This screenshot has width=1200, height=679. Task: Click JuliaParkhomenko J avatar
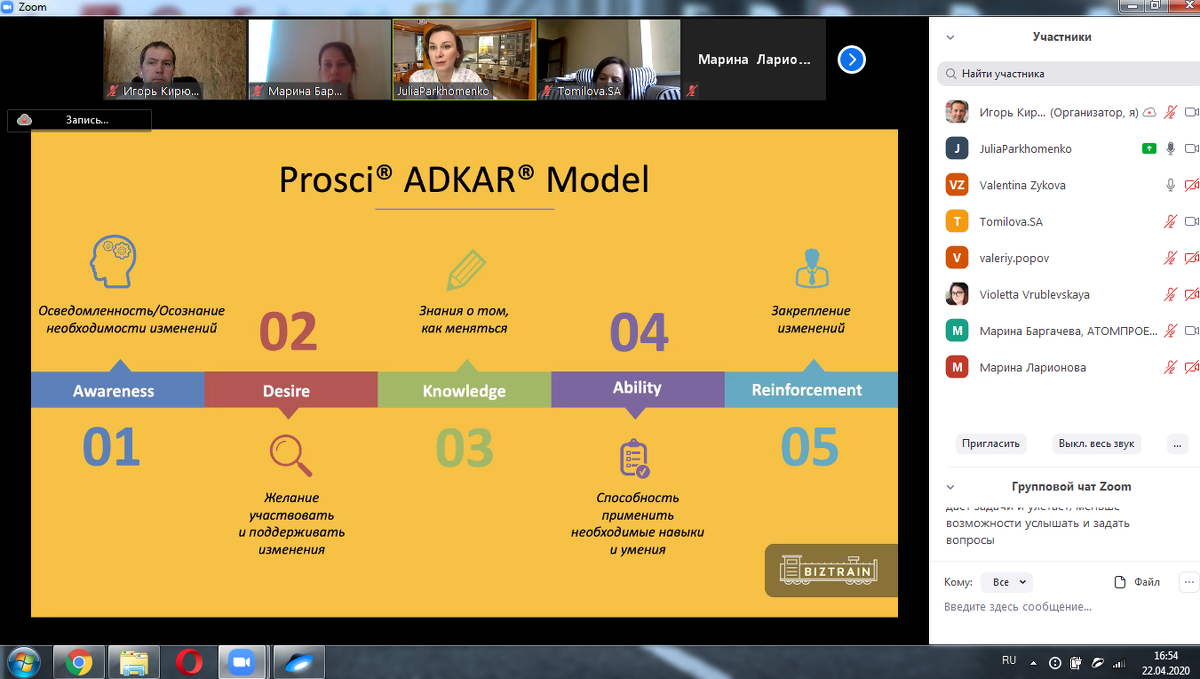point(957,148)
